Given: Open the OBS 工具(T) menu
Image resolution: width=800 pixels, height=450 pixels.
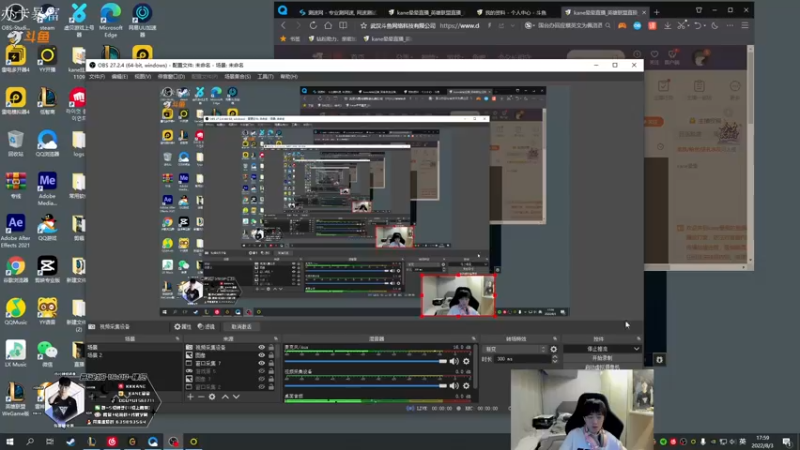Looking at the screenshot, I should point(265,77).
